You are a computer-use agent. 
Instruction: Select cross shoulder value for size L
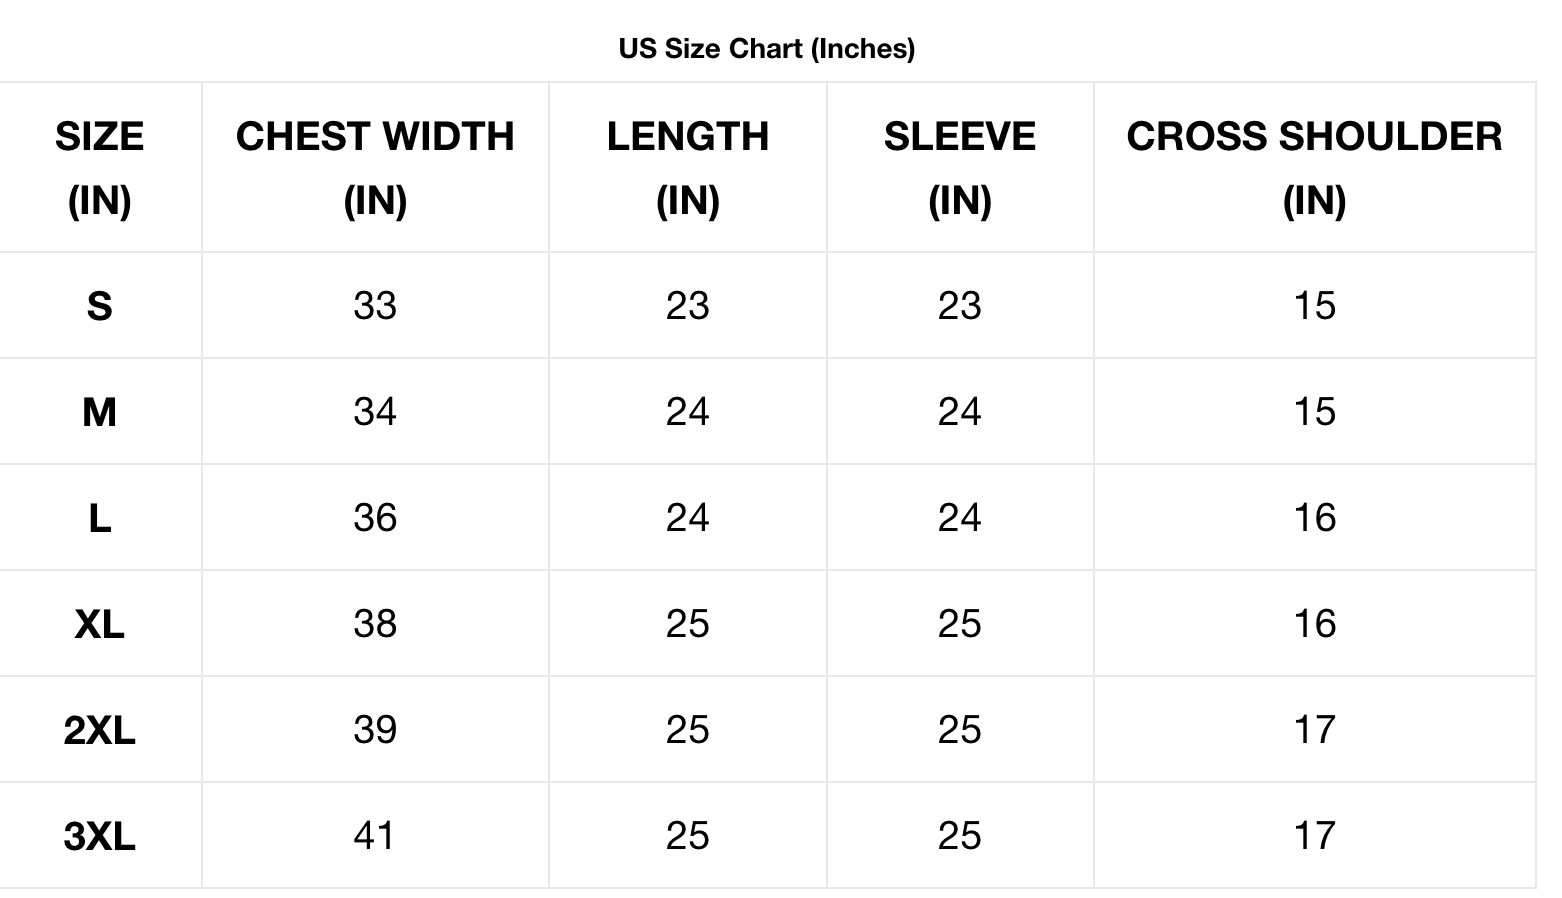1314,518
